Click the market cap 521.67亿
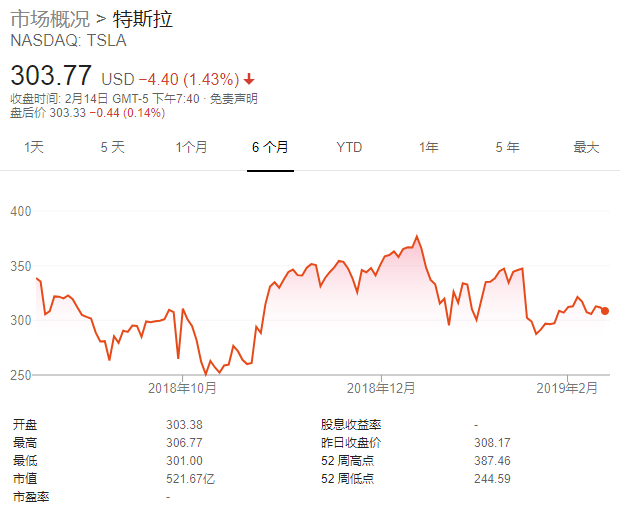The image size is (620, 523). (x=191, y=479)
